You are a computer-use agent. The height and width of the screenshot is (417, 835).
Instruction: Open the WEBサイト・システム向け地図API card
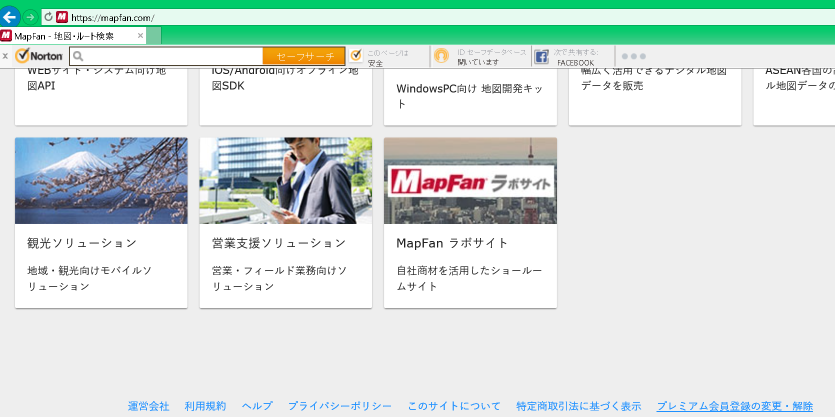coord(101,96)
